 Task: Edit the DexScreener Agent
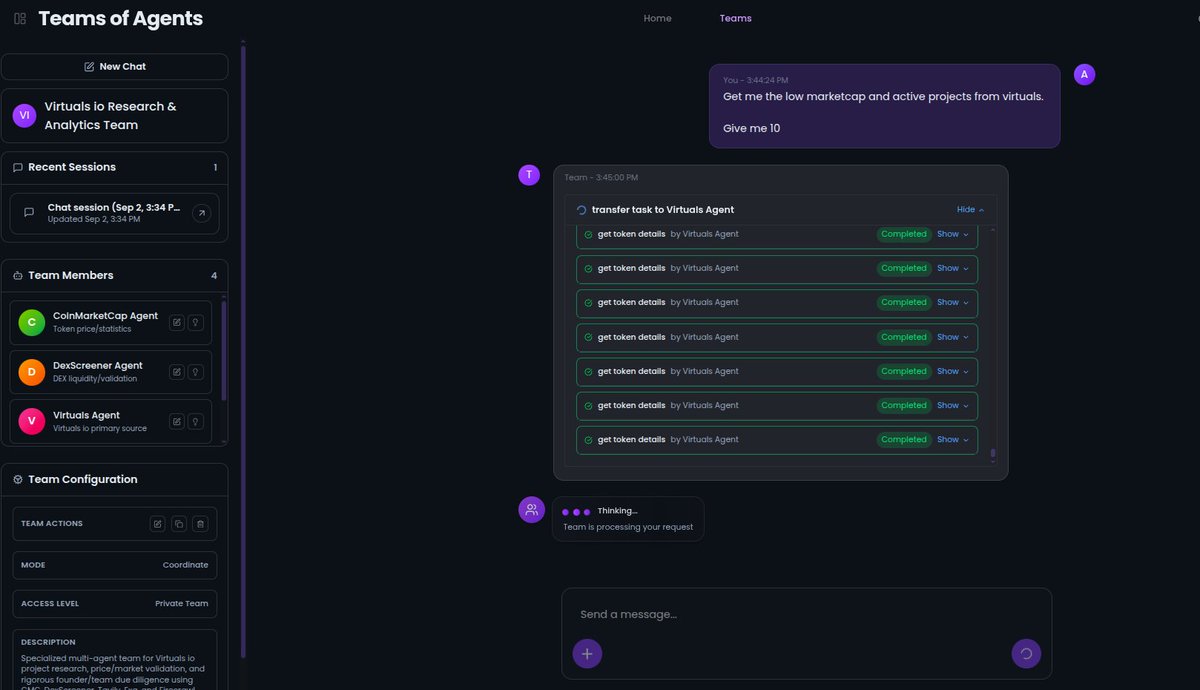[x=177, y=372]
